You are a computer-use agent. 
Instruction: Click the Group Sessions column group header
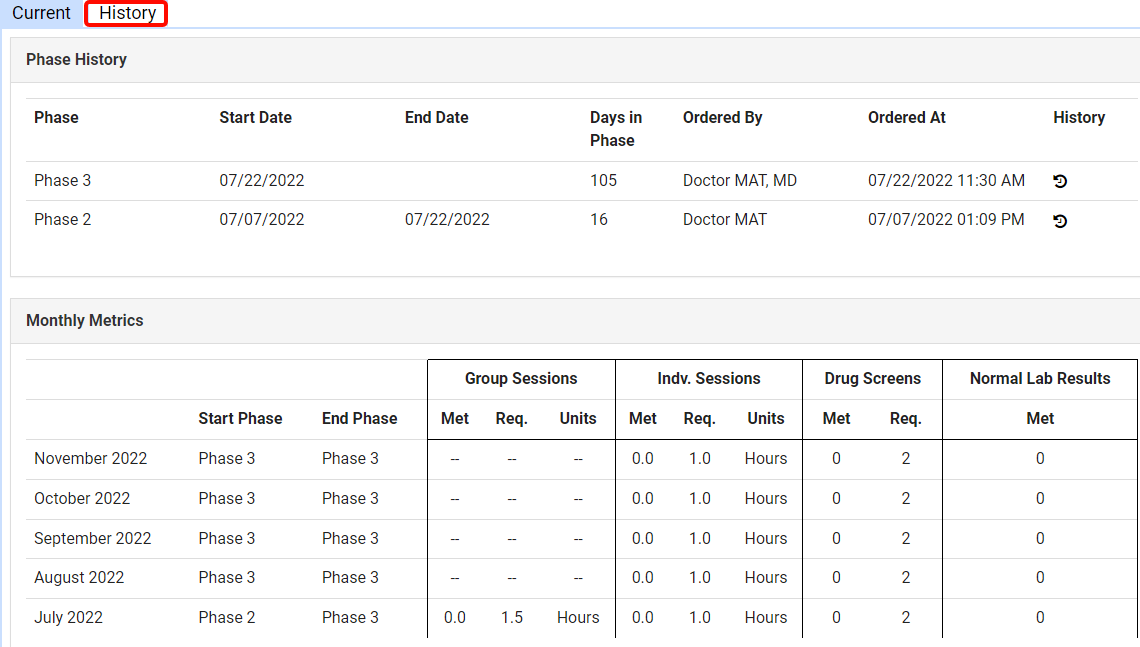521,379
